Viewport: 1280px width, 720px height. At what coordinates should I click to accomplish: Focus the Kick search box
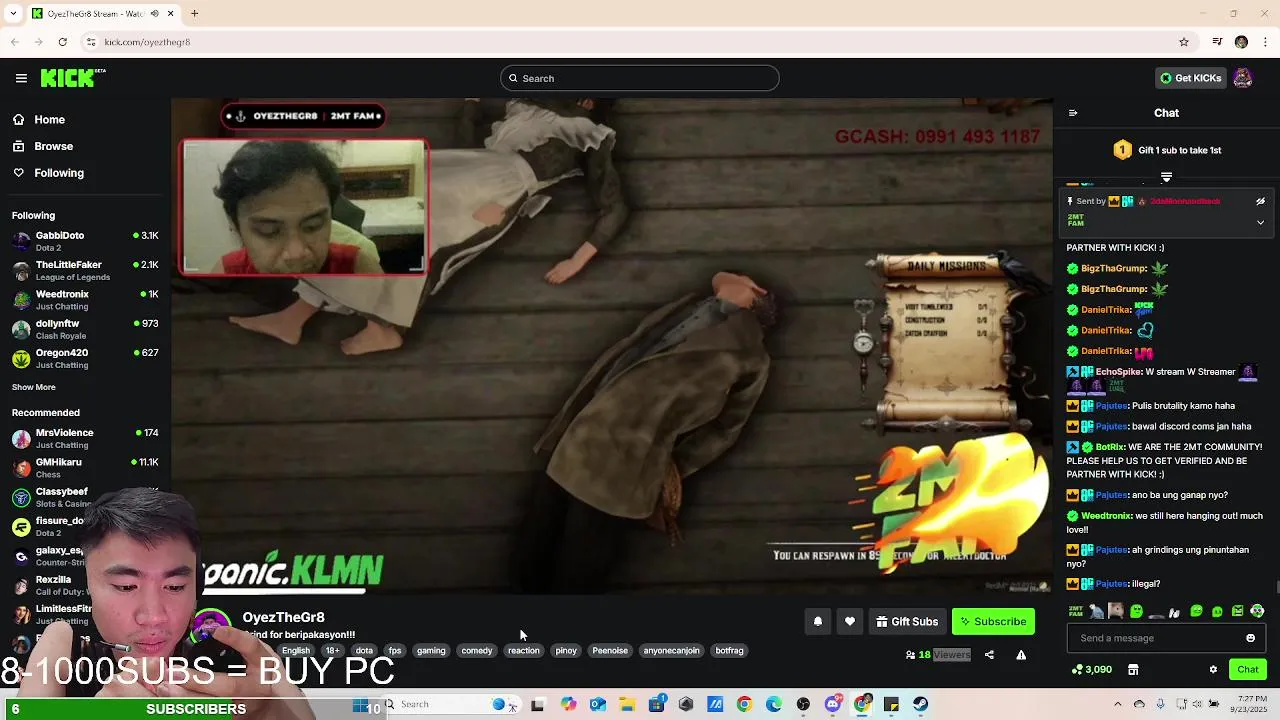pos(640,78)
